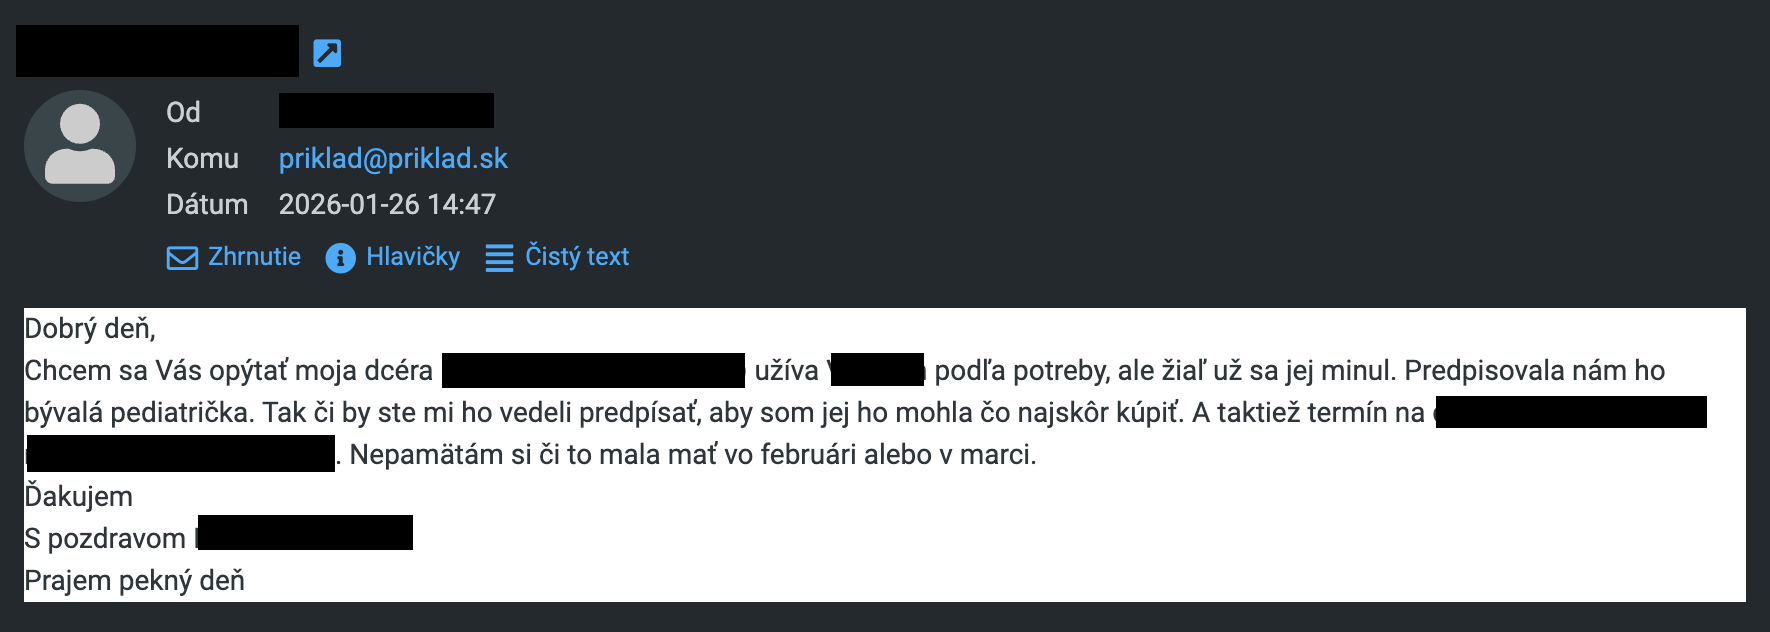Click the redacted sender name field
The image size is (1770, 632).
tap(386, 111)
